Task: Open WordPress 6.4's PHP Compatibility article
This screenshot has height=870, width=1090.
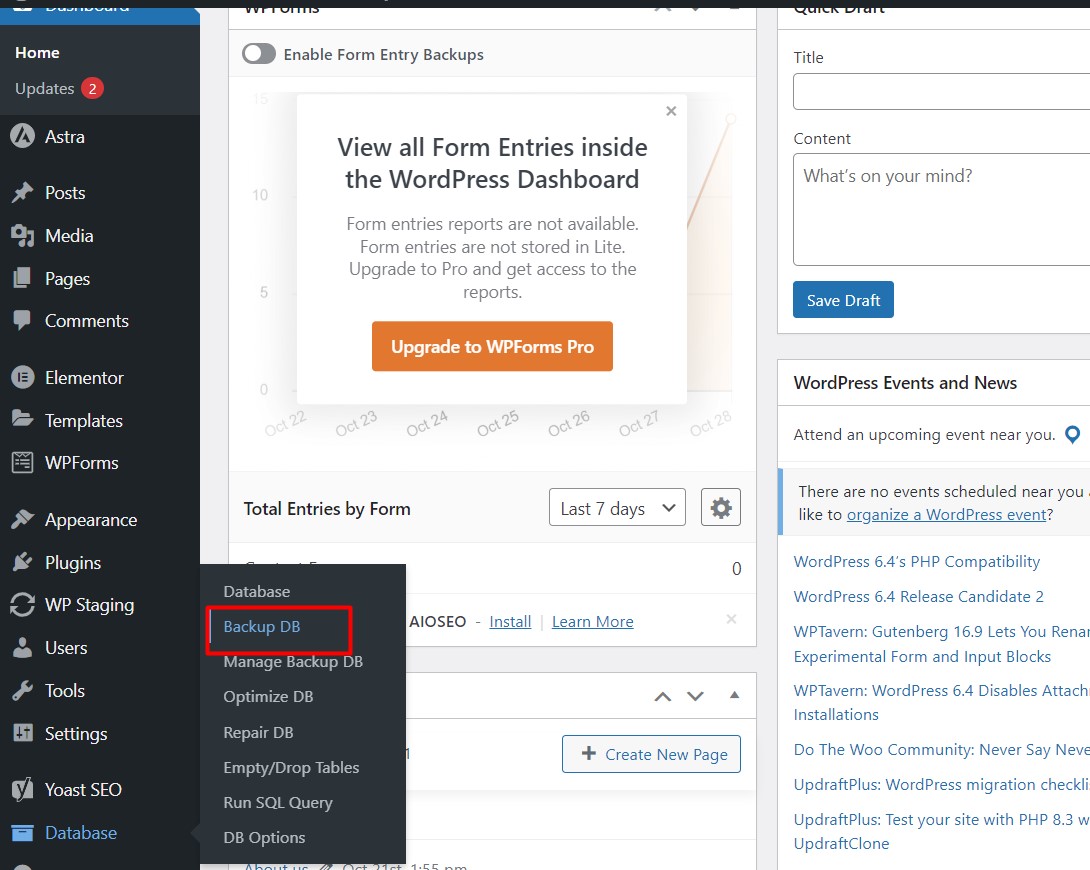Action: click(917, 561)
